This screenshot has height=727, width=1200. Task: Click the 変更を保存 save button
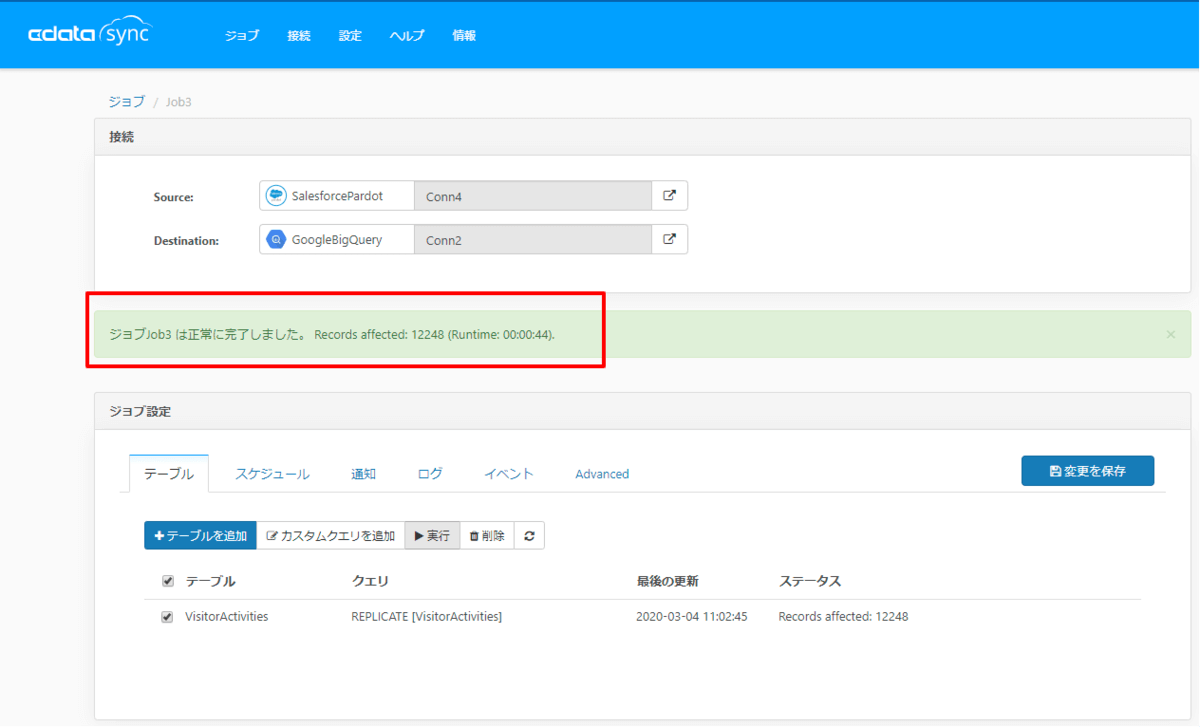(1088, 471)
